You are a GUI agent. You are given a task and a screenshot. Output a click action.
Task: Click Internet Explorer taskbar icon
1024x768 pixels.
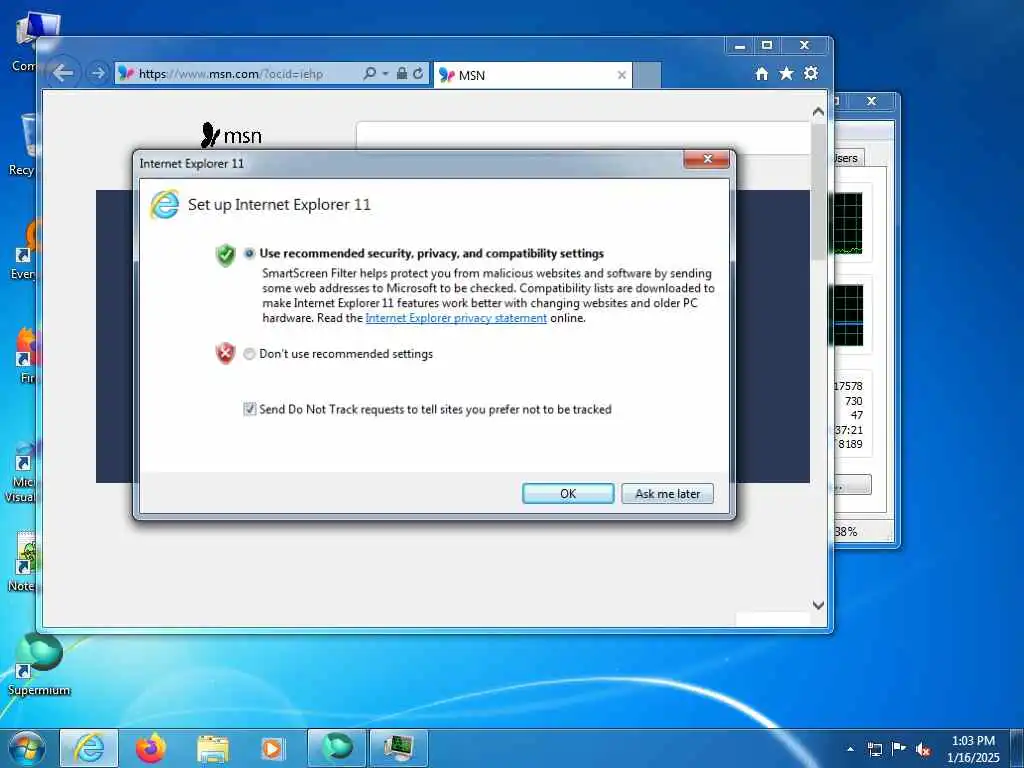tap(89, 748)
